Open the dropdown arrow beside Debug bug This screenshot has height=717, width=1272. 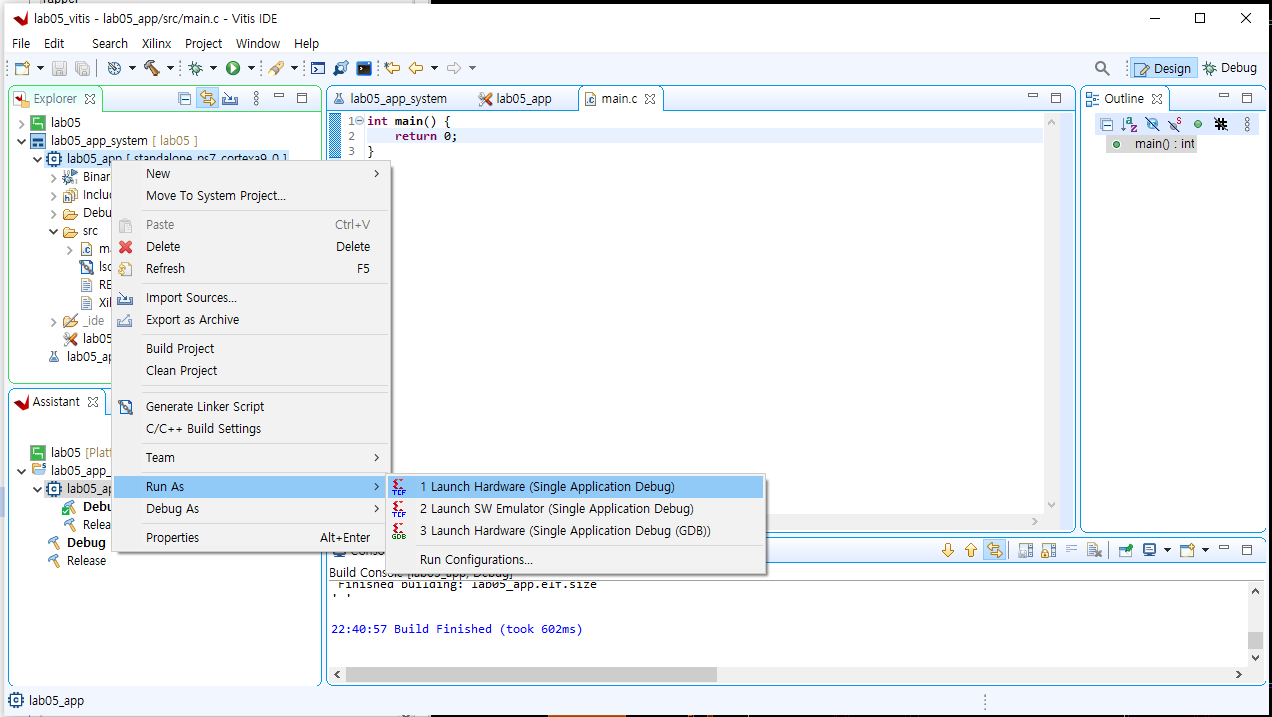213,68
